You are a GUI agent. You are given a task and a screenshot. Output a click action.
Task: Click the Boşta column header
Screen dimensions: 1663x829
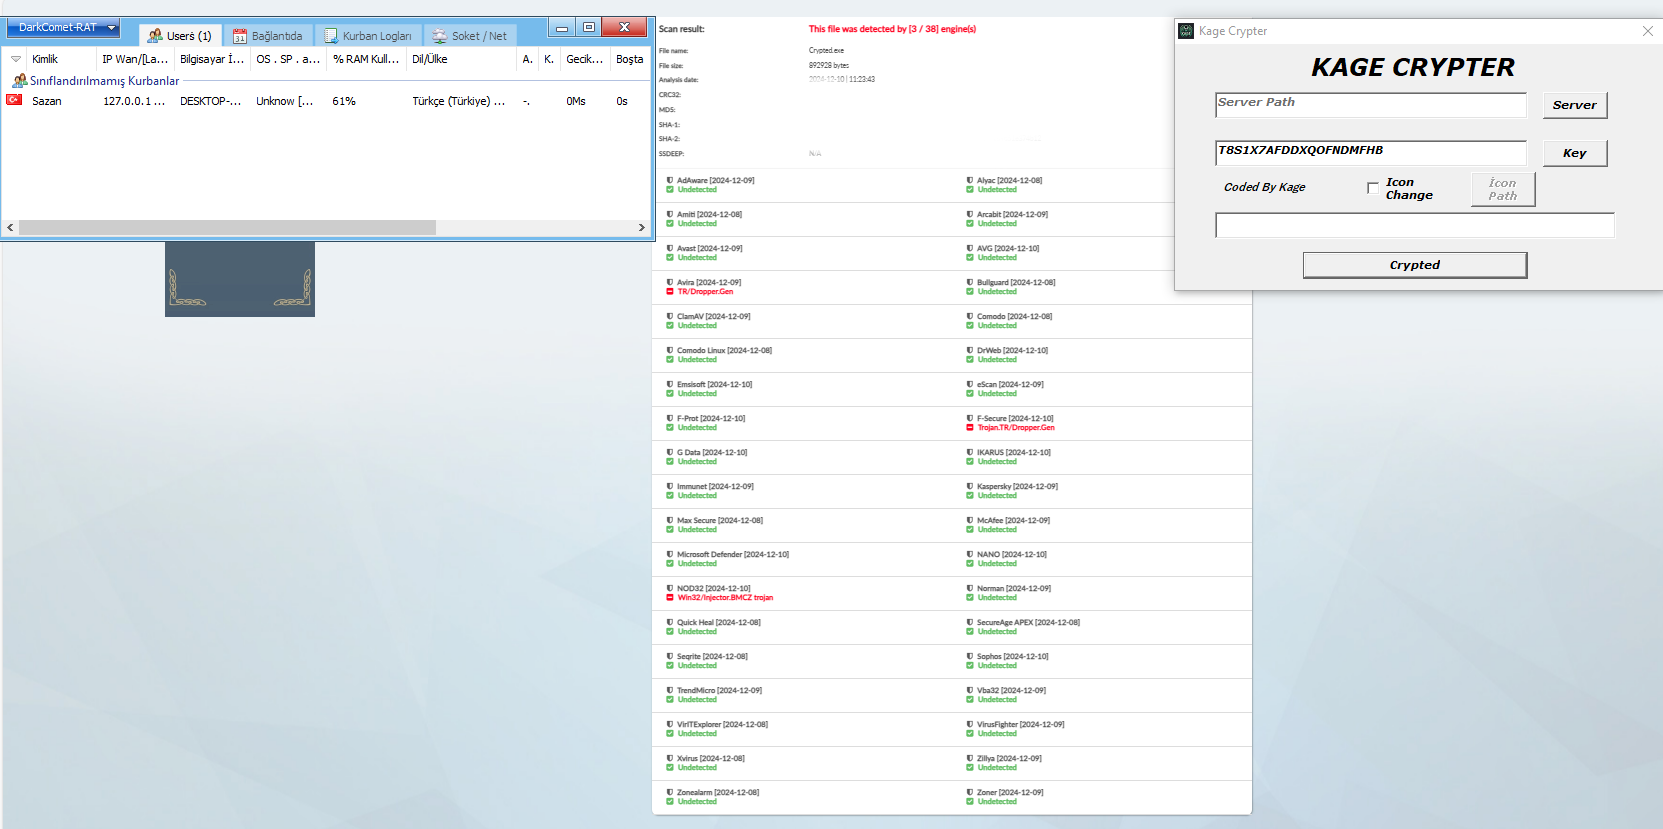point(630,59)
